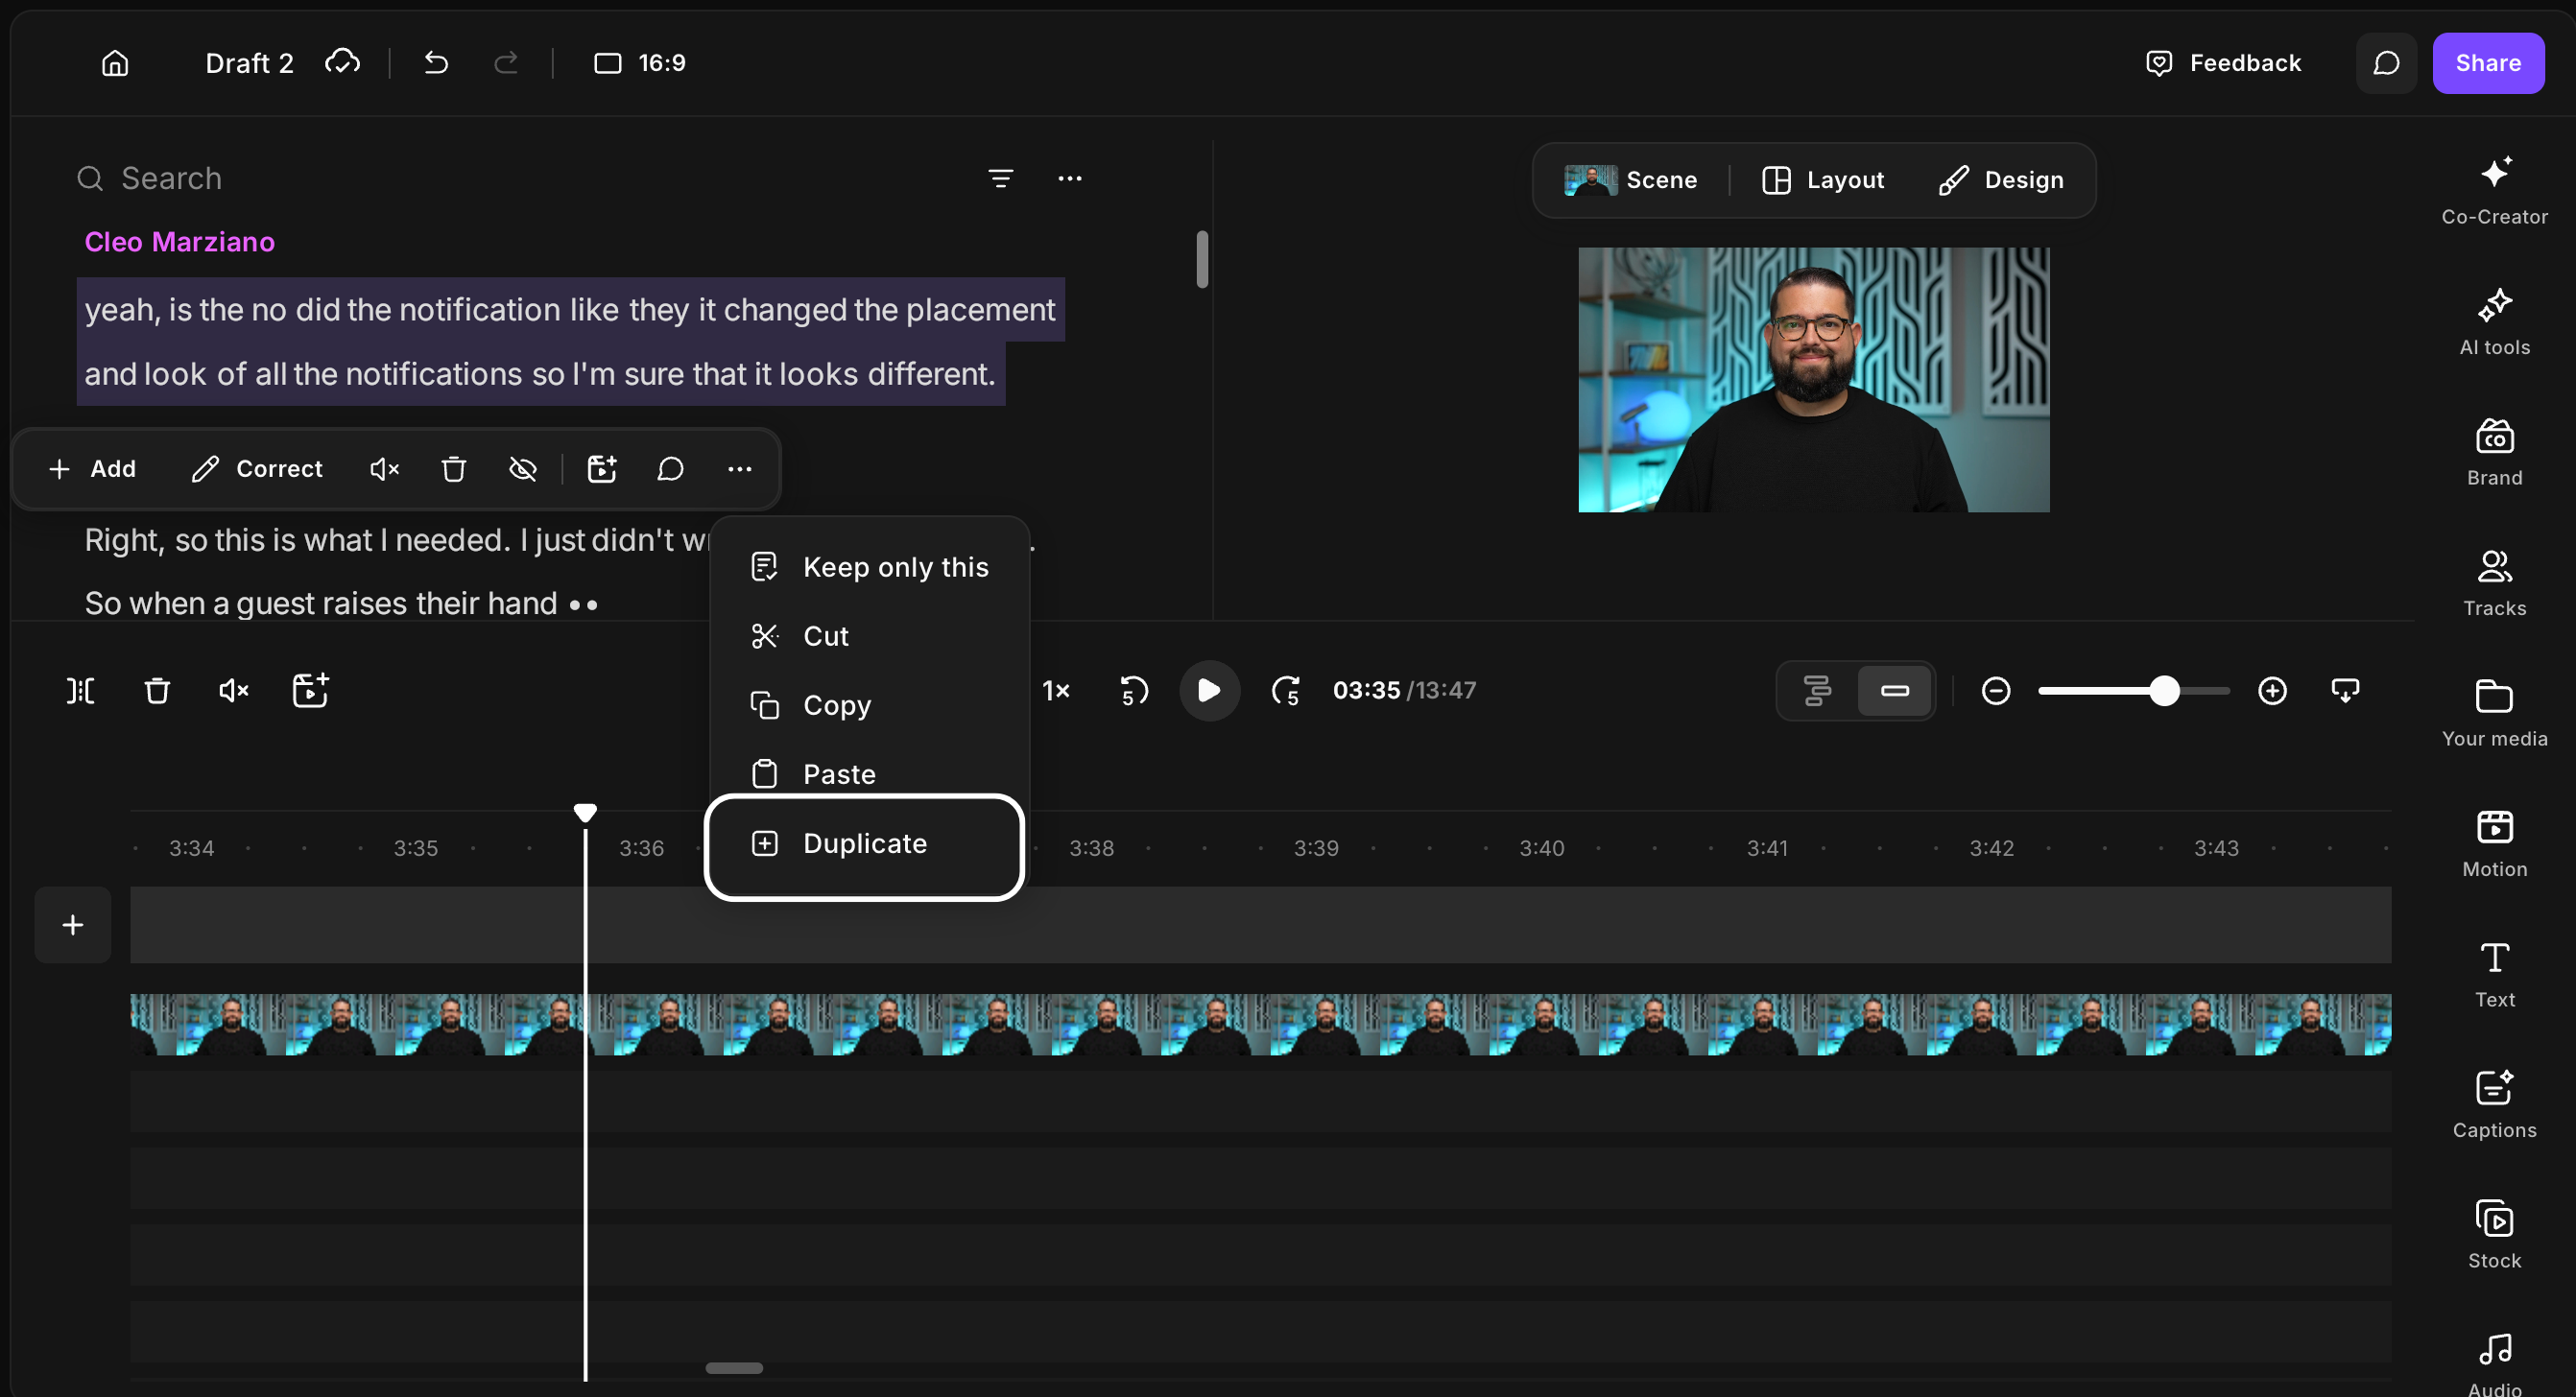Click the undo arrow
This screenshot has width=2576, height=1397.
tap(436, 63)
